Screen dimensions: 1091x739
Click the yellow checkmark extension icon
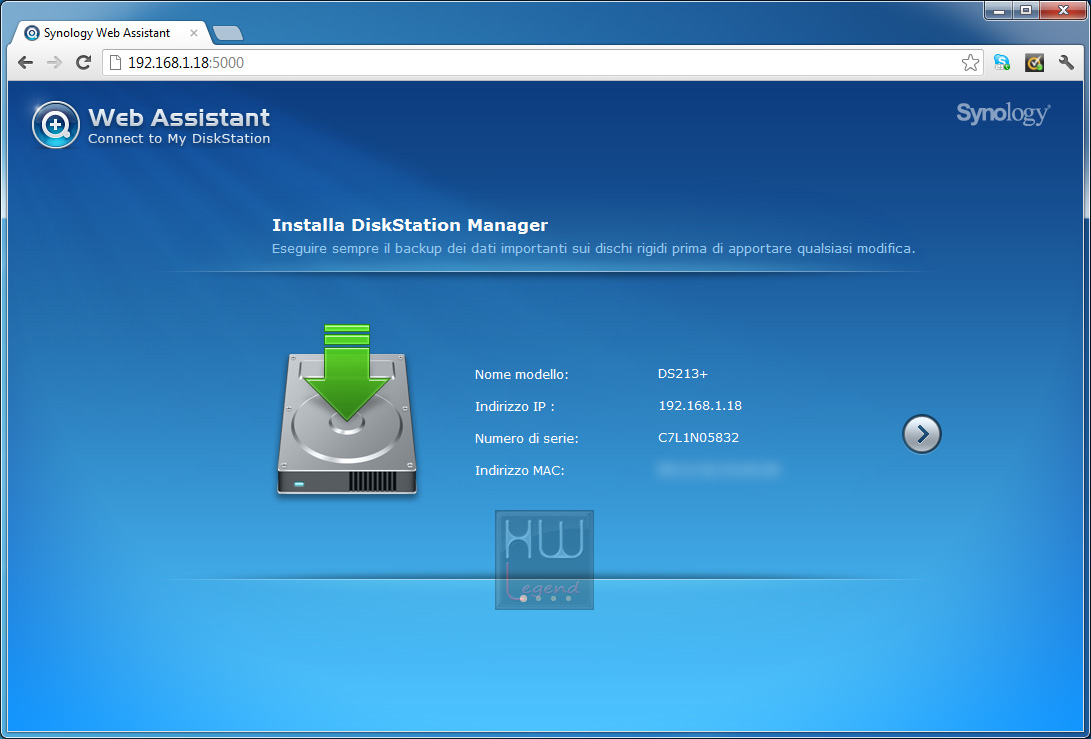1034,63
